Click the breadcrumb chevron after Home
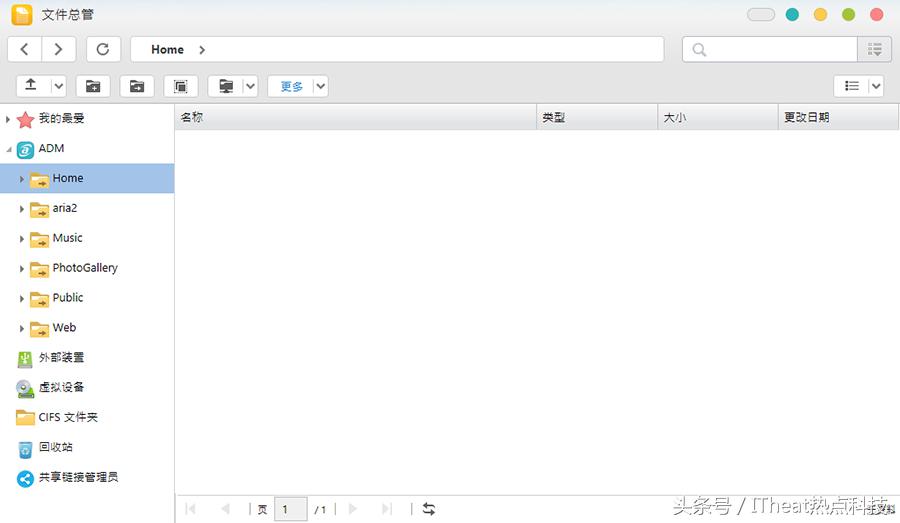The width and height of the screenshot is (900, 523). click(x=201, y=50)
